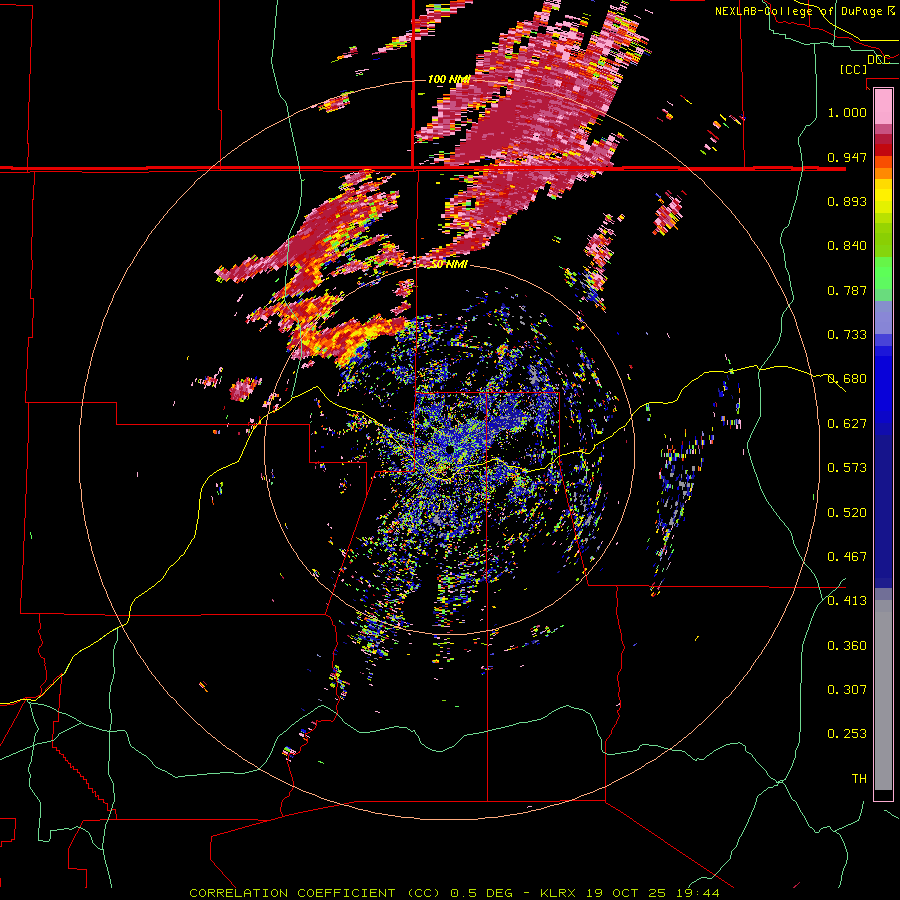The image size is (900, 900).
Task: Click the 0.467 color scale label
Action: click(847, 557)
